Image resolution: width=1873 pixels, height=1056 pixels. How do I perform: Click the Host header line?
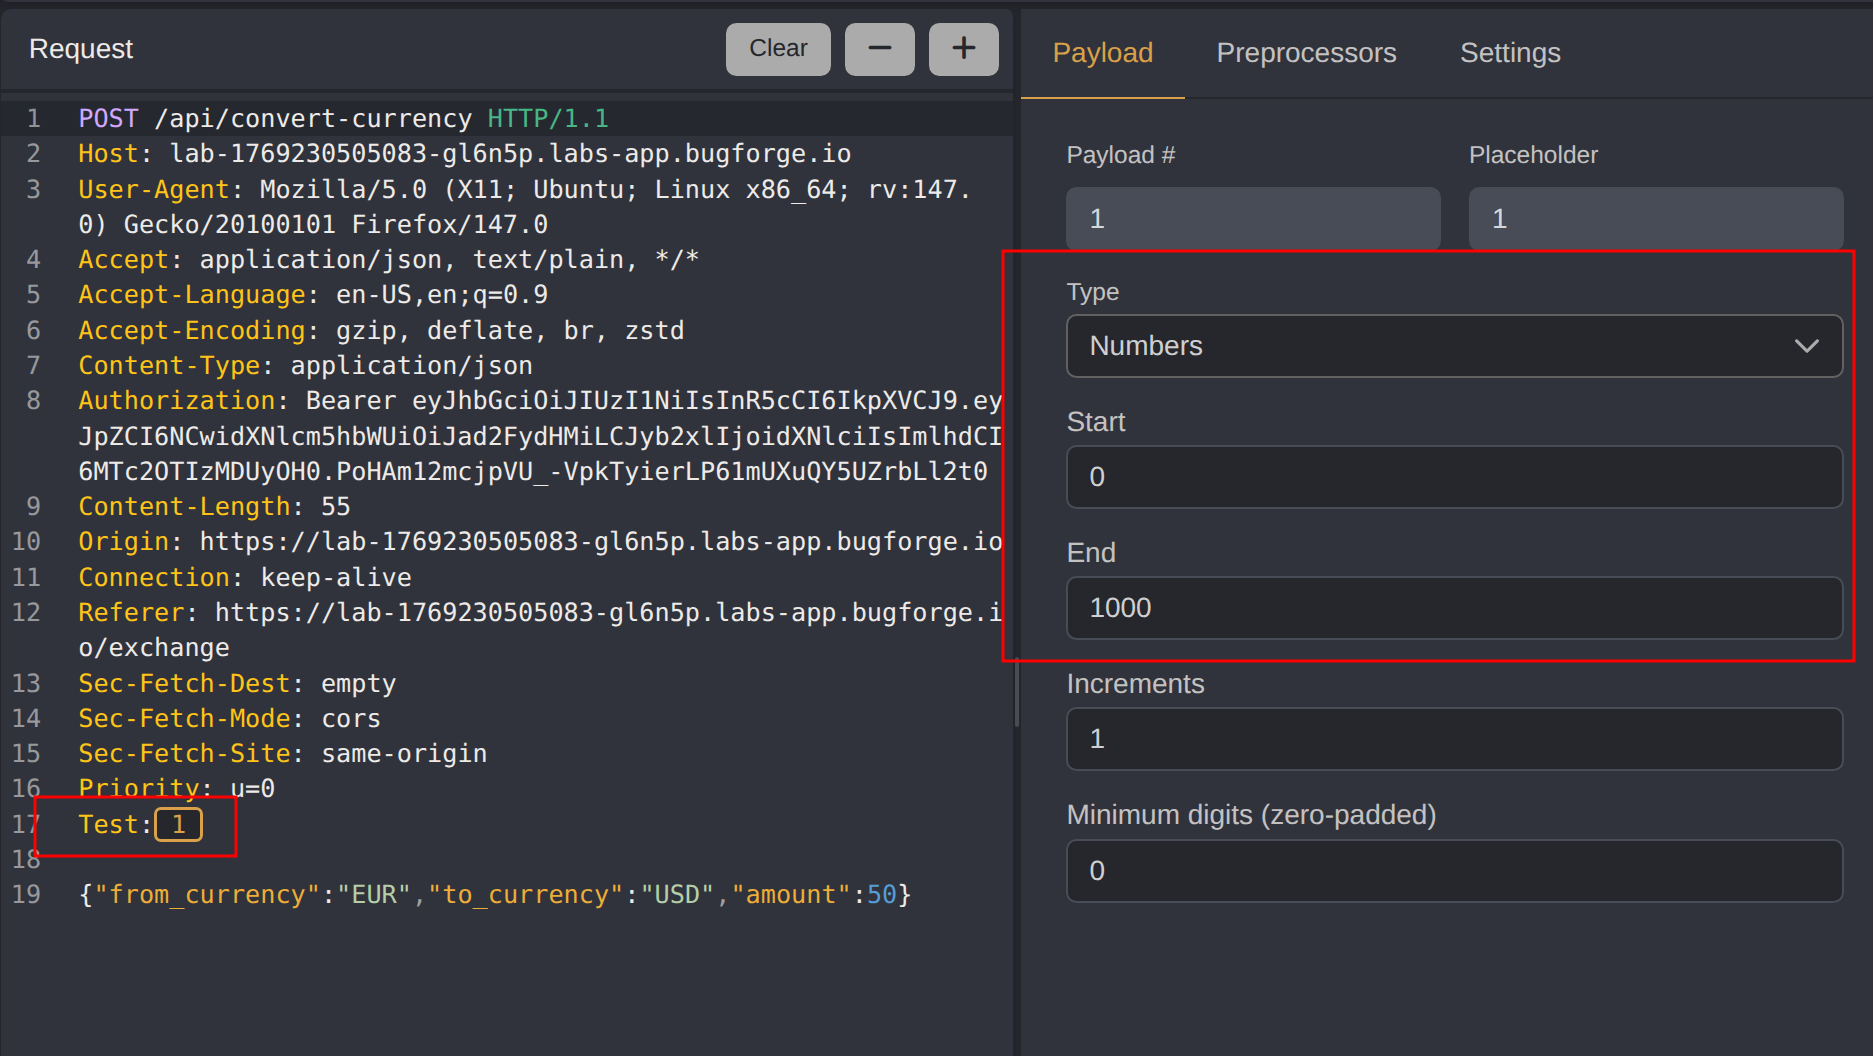(464, 154)
